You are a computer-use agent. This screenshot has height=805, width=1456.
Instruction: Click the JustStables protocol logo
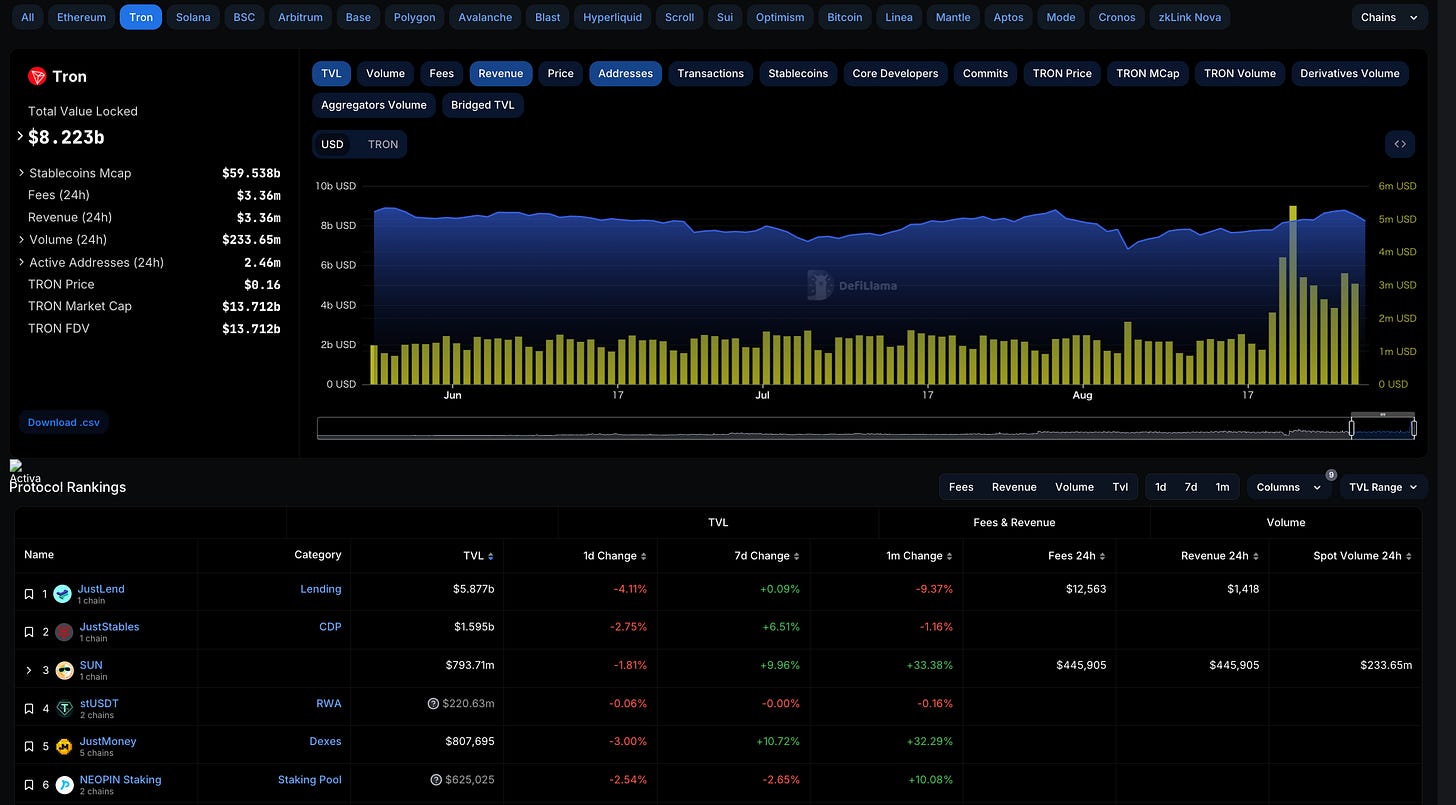coord(63,632)
